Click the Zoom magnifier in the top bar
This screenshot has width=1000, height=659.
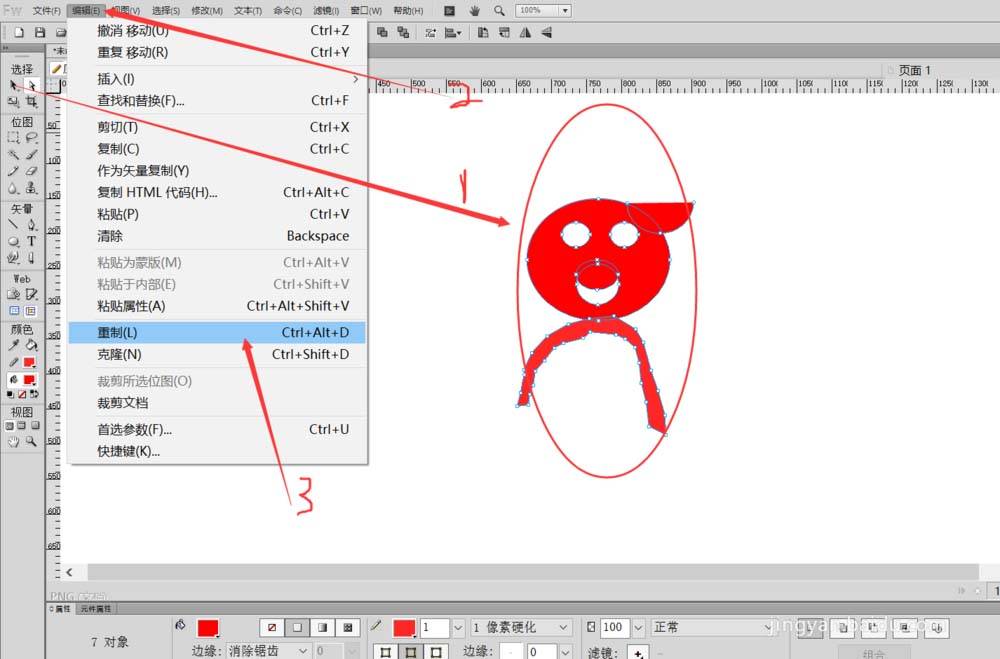499,10
